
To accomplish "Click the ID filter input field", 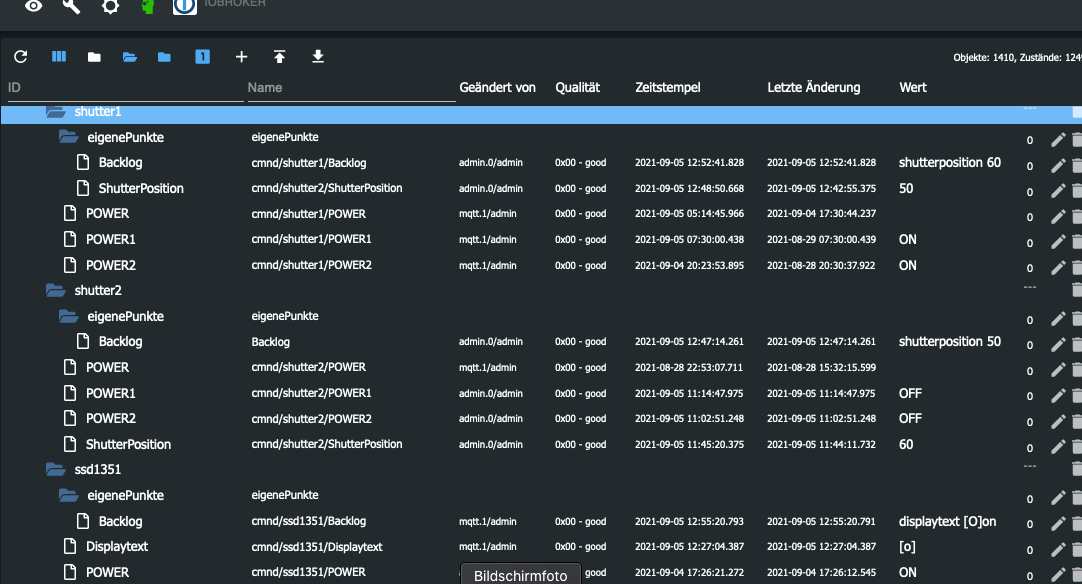I will point(120,88).
